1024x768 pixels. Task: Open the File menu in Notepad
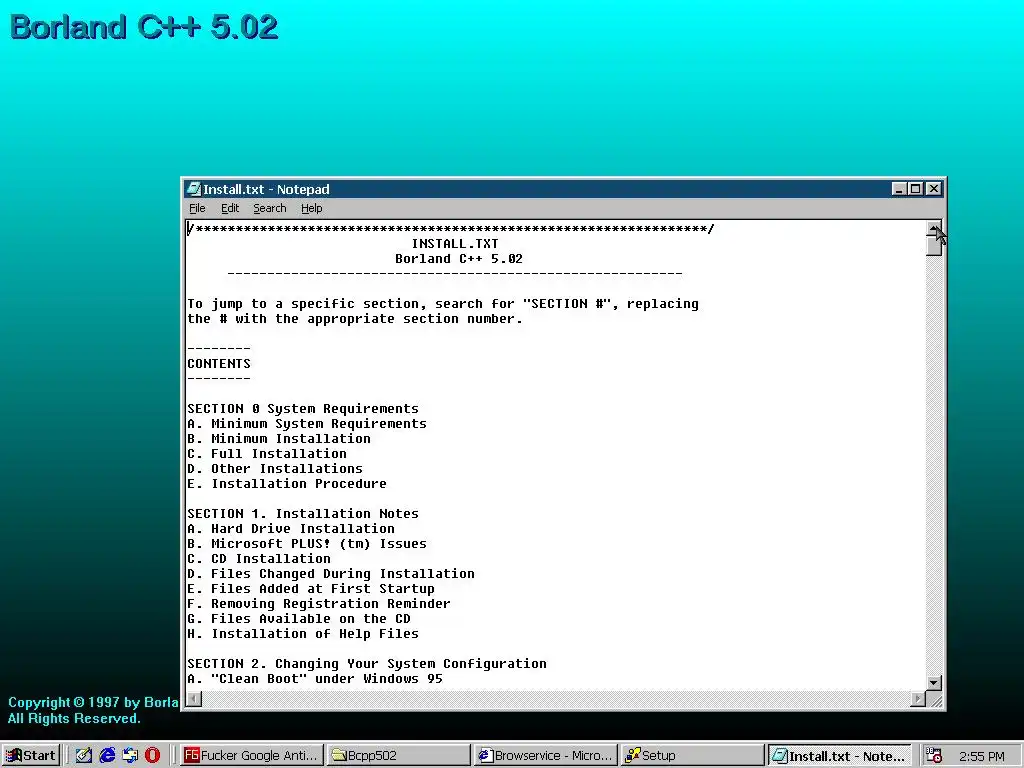[197, 208]
